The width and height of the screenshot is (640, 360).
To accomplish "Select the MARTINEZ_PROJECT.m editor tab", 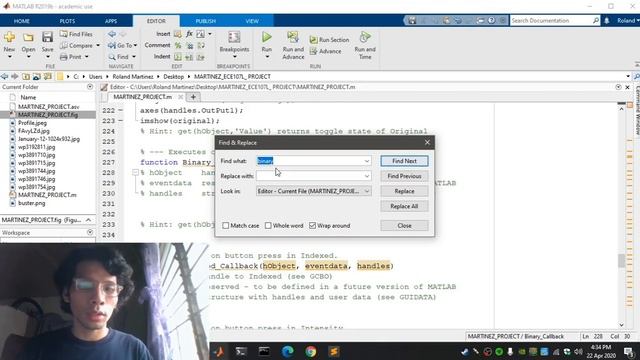I will [142, 97].
